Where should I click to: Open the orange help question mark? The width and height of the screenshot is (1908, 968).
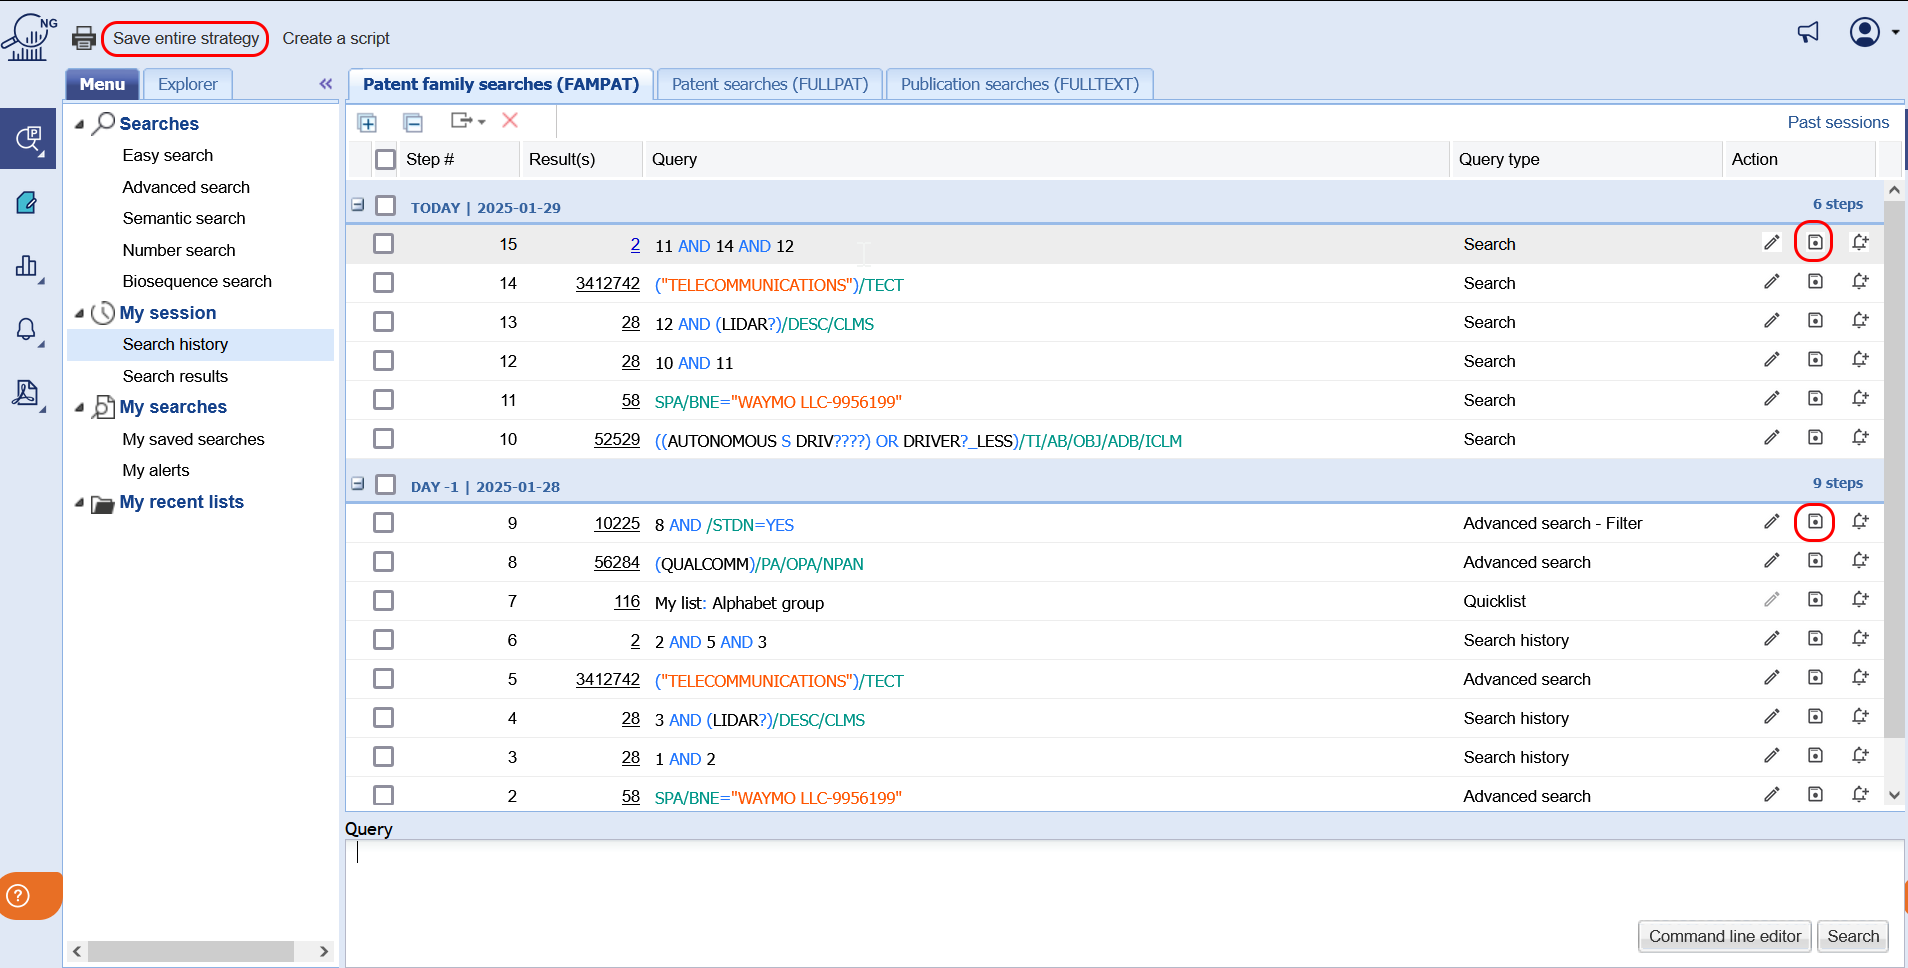click(x=19, y=895)
